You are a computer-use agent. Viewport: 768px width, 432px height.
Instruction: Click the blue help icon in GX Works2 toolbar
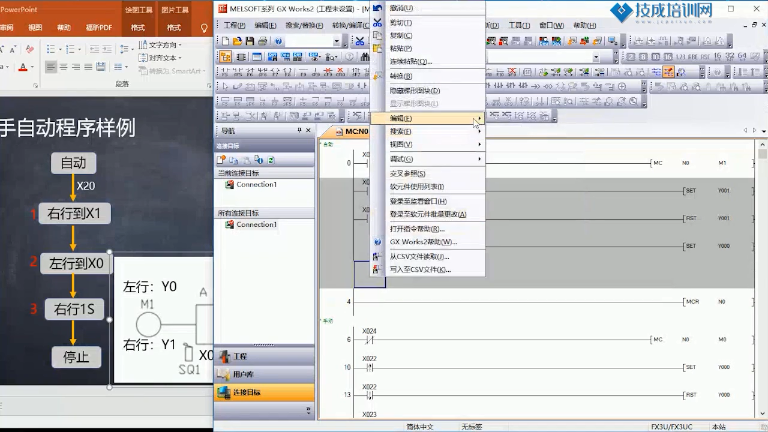point(278,41)
